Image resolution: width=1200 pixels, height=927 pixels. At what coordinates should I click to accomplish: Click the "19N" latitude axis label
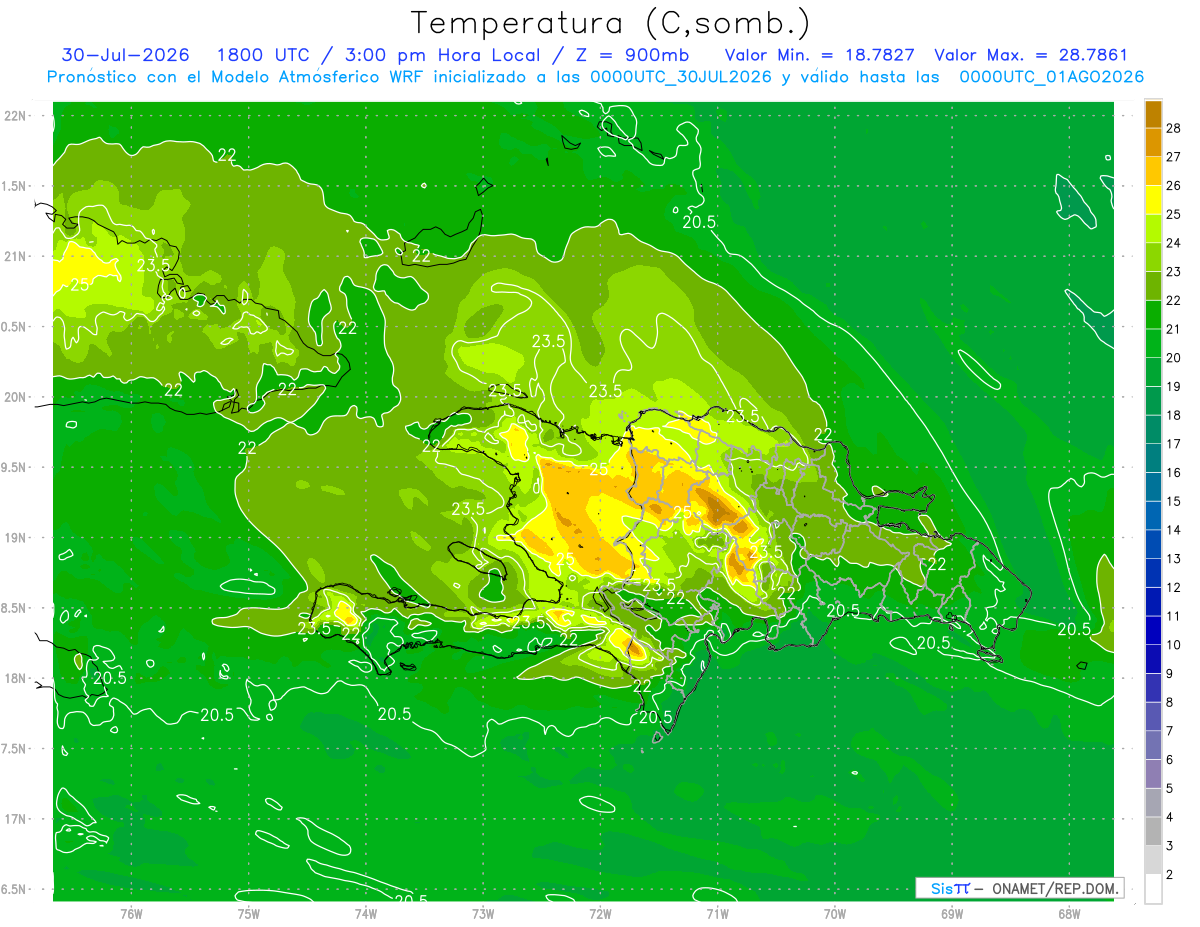pos(16,538)
